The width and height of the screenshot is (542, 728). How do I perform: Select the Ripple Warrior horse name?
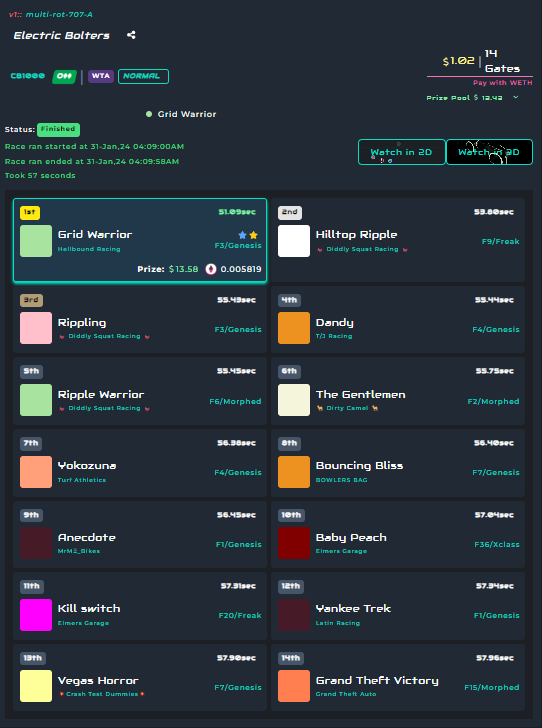point(101,395)
